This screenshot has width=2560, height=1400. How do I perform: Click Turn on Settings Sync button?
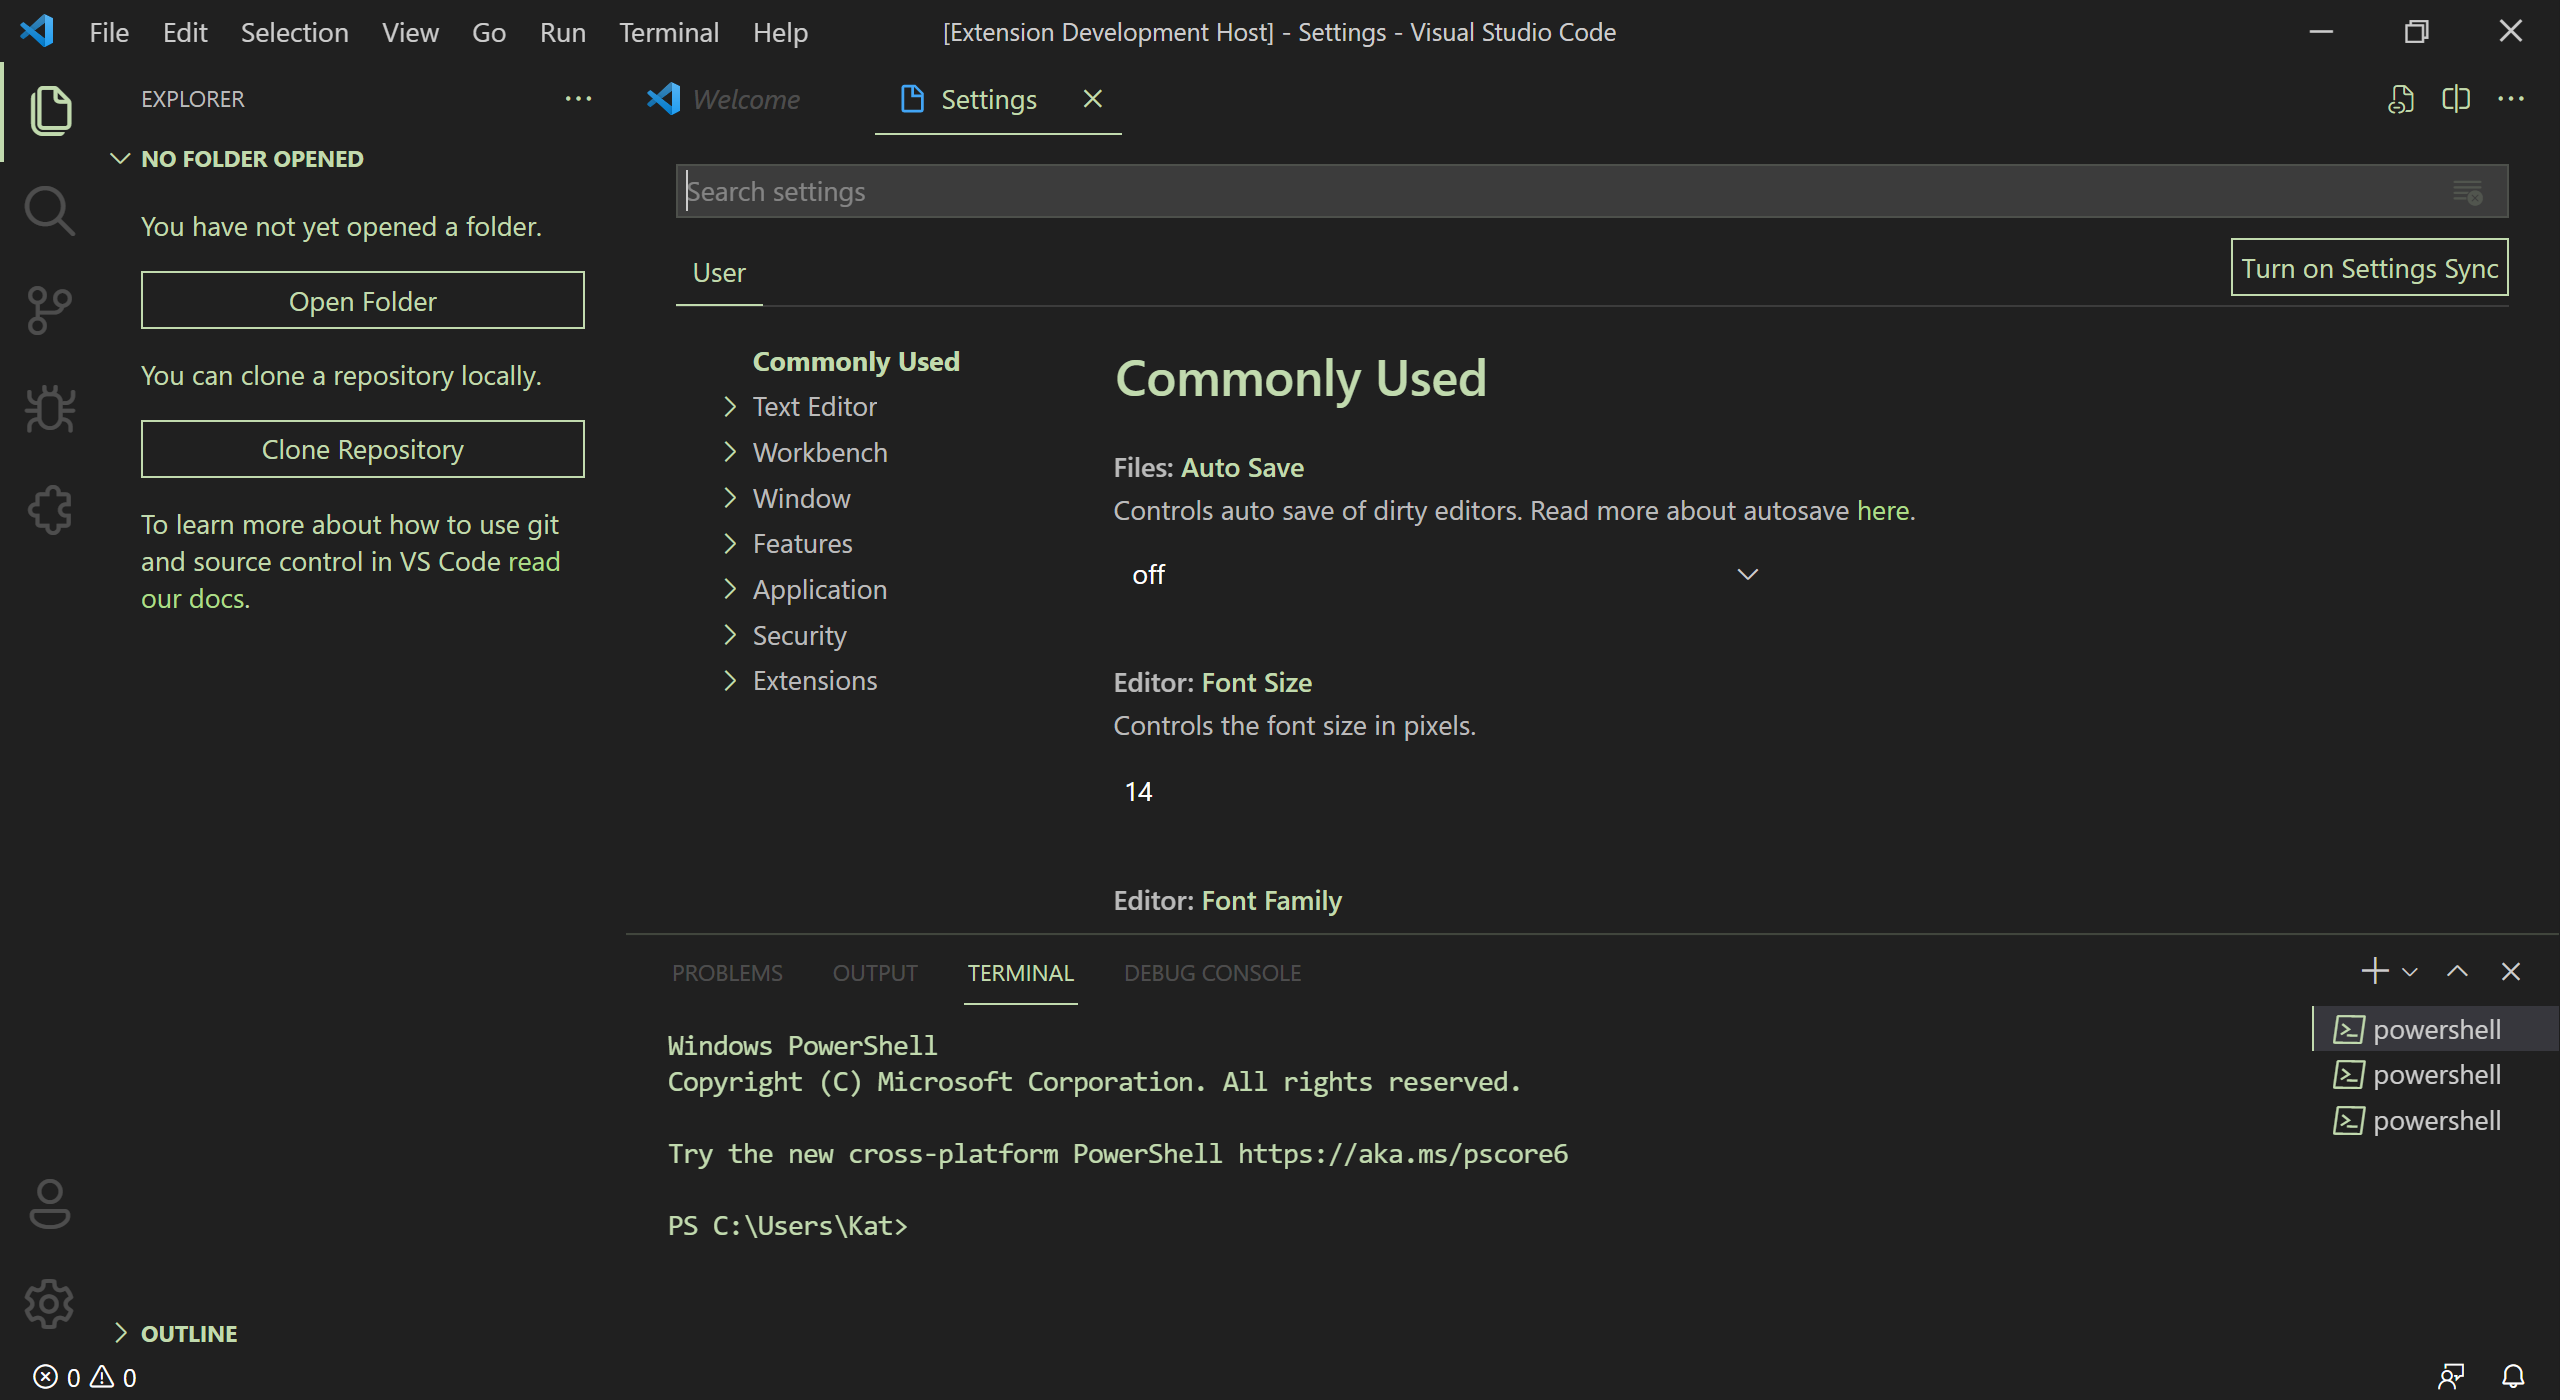(x=2368, y=268)
